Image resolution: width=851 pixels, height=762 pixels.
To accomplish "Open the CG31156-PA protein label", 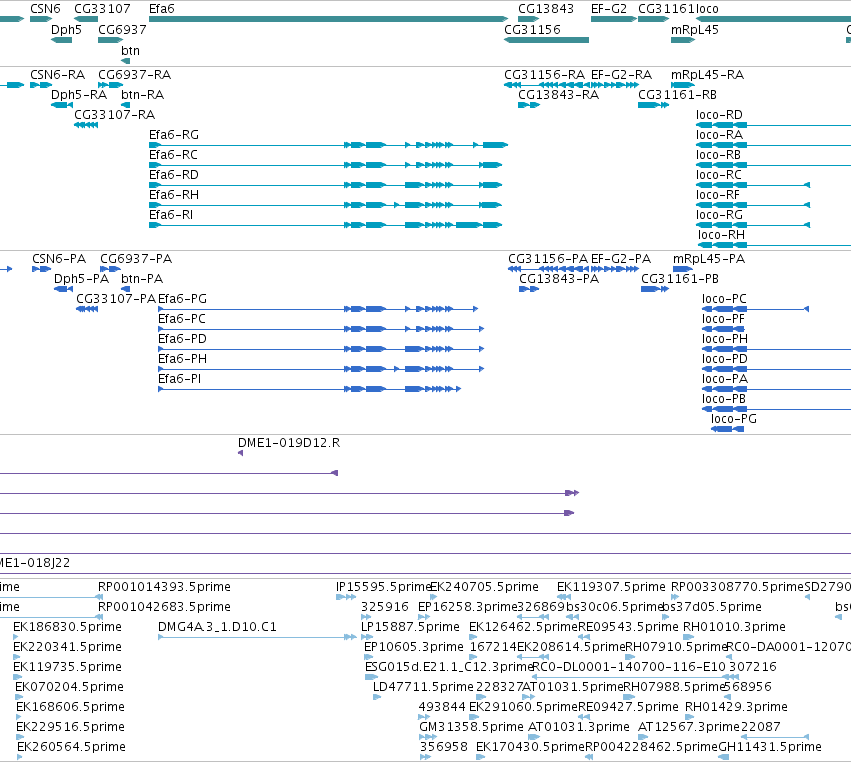I will (x=548, y=258).
